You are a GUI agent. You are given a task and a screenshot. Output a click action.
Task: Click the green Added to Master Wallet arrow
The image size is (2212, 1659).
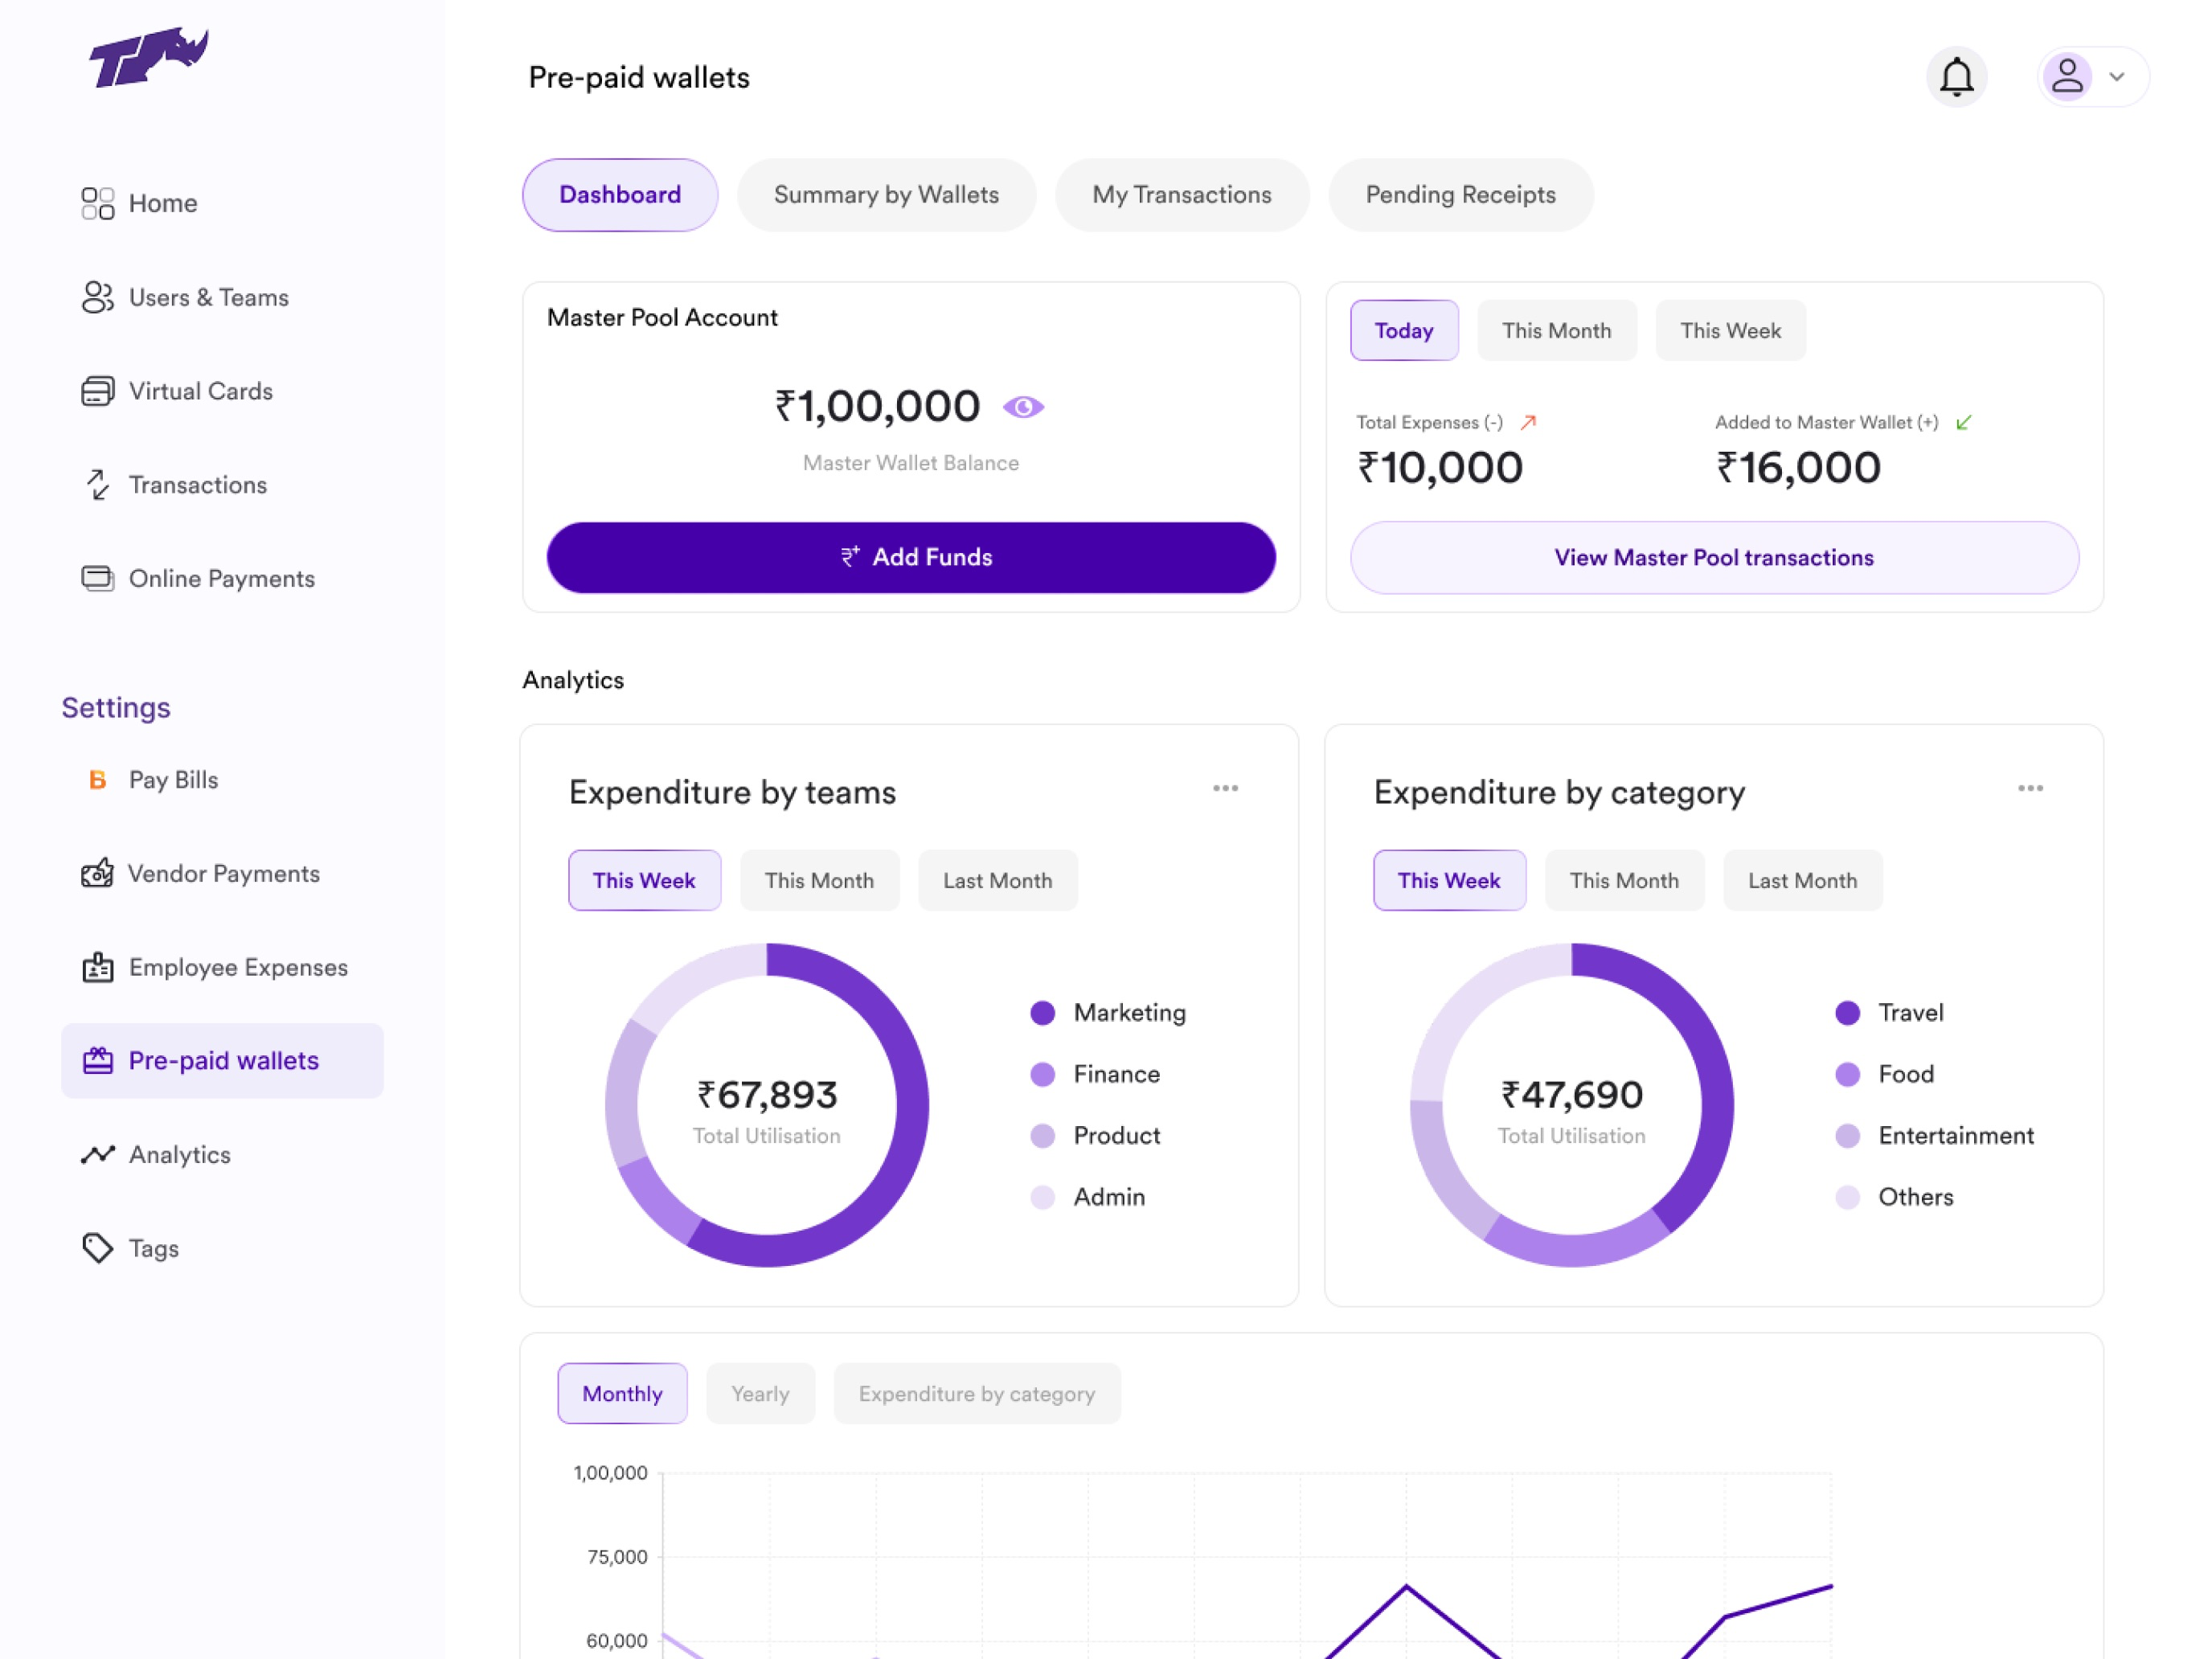(x=1963, y=423)
